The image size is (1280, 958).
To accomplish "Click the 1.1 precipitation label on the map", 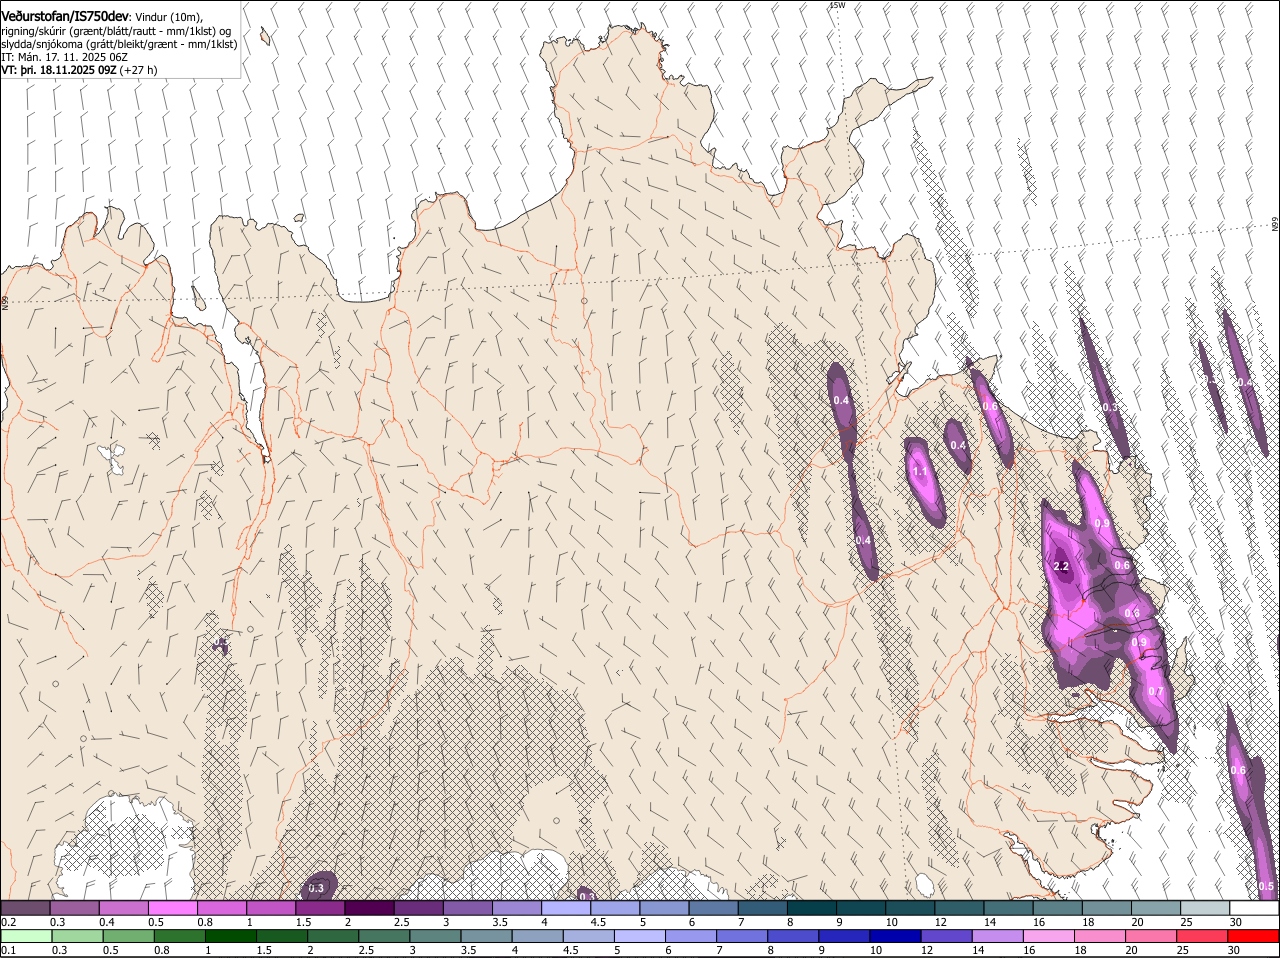I will 920,470.
